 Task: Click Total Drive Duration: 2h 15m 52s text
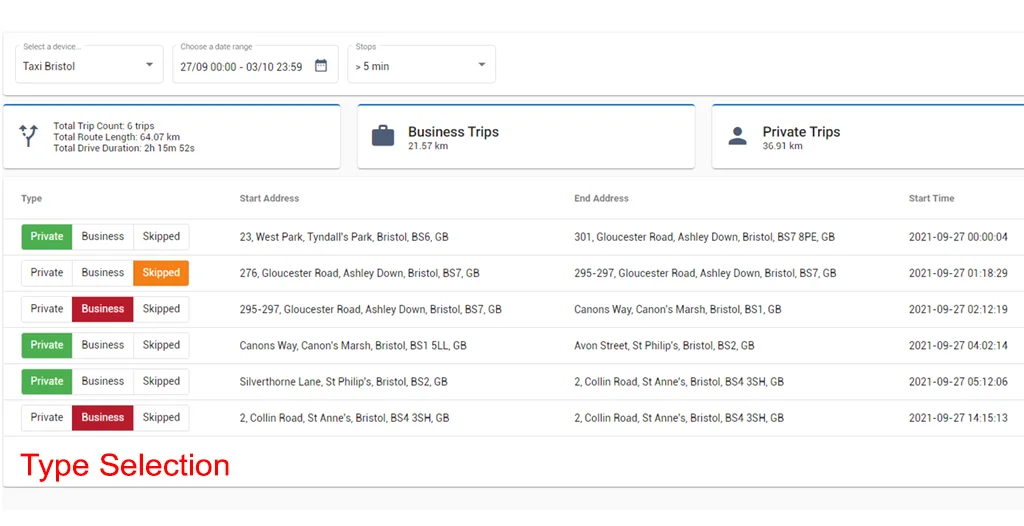click(x=124, y=148)
